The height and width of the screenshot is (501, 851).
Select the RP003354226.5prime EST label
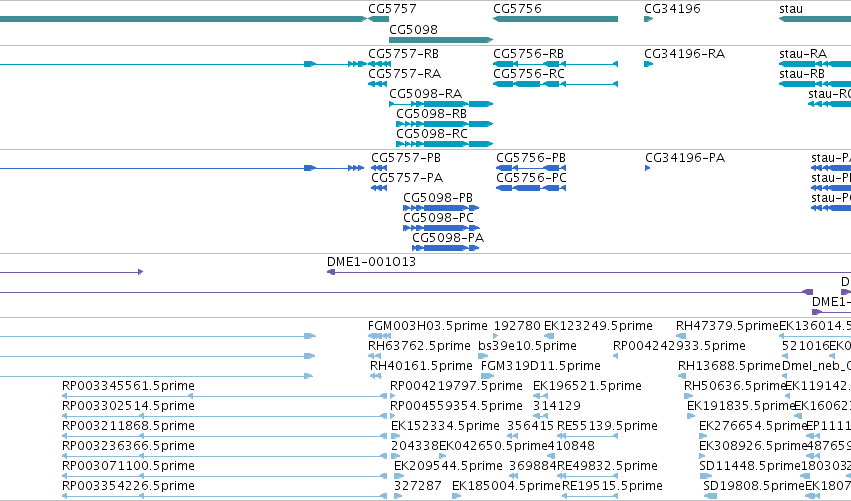point(128,487)
